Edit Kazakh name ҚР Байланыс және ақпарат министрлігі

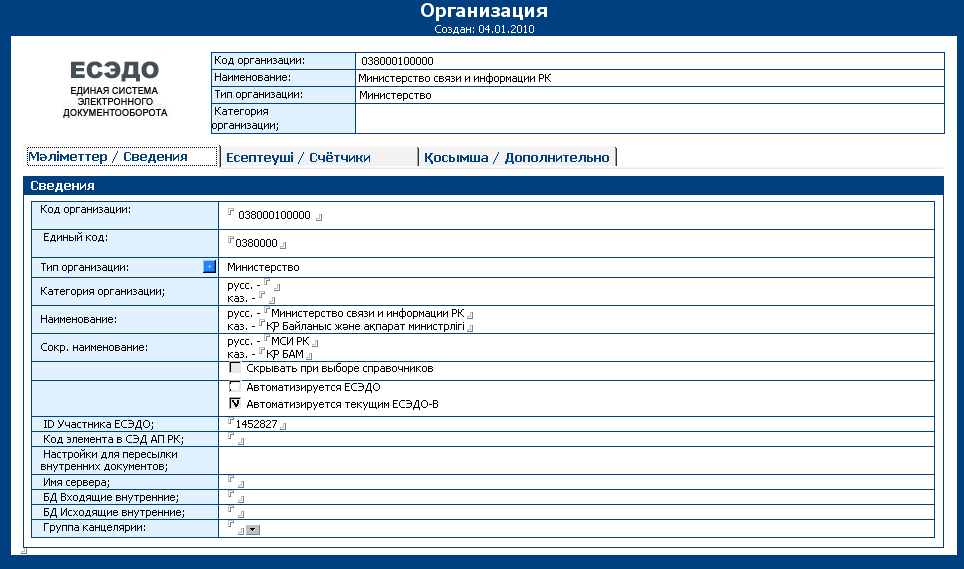coord(366,326)
